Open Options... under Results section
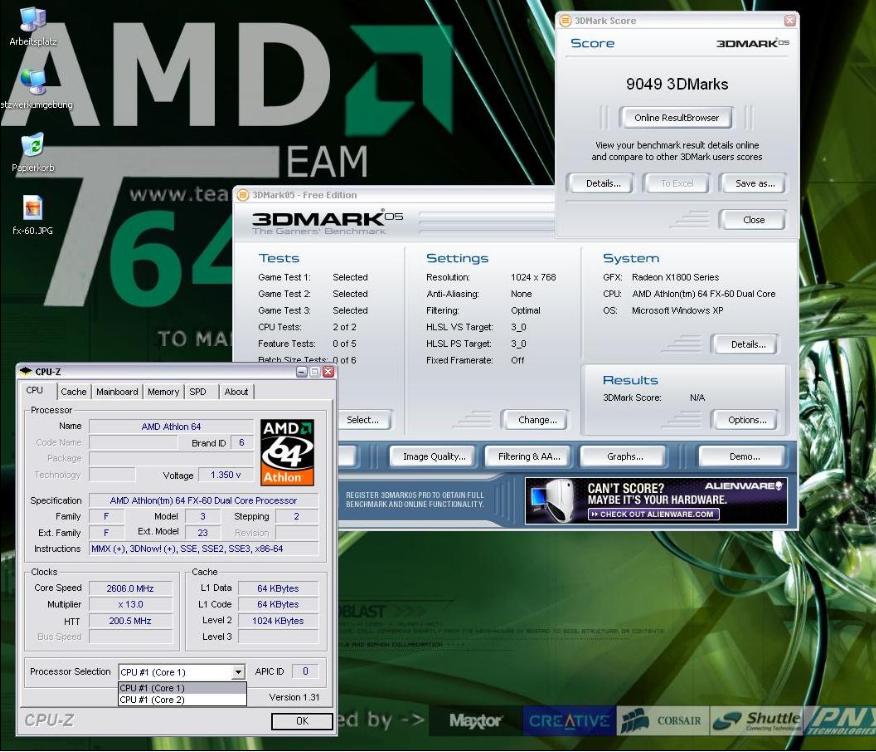The image size is (876, 752). point(747,420)
